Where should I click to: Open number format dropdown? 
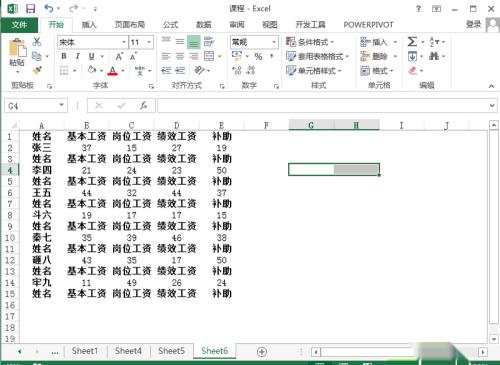pos(274,42)
